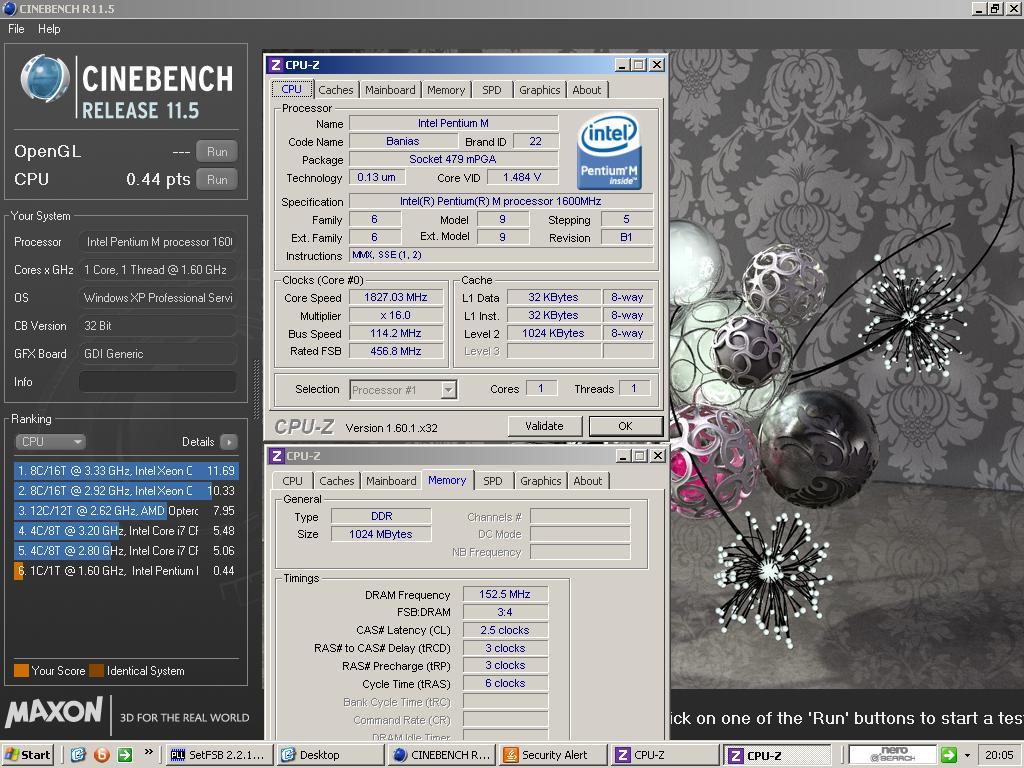Click the Nero Search toolbar field

pyautogui.click(x=893, y=755)
